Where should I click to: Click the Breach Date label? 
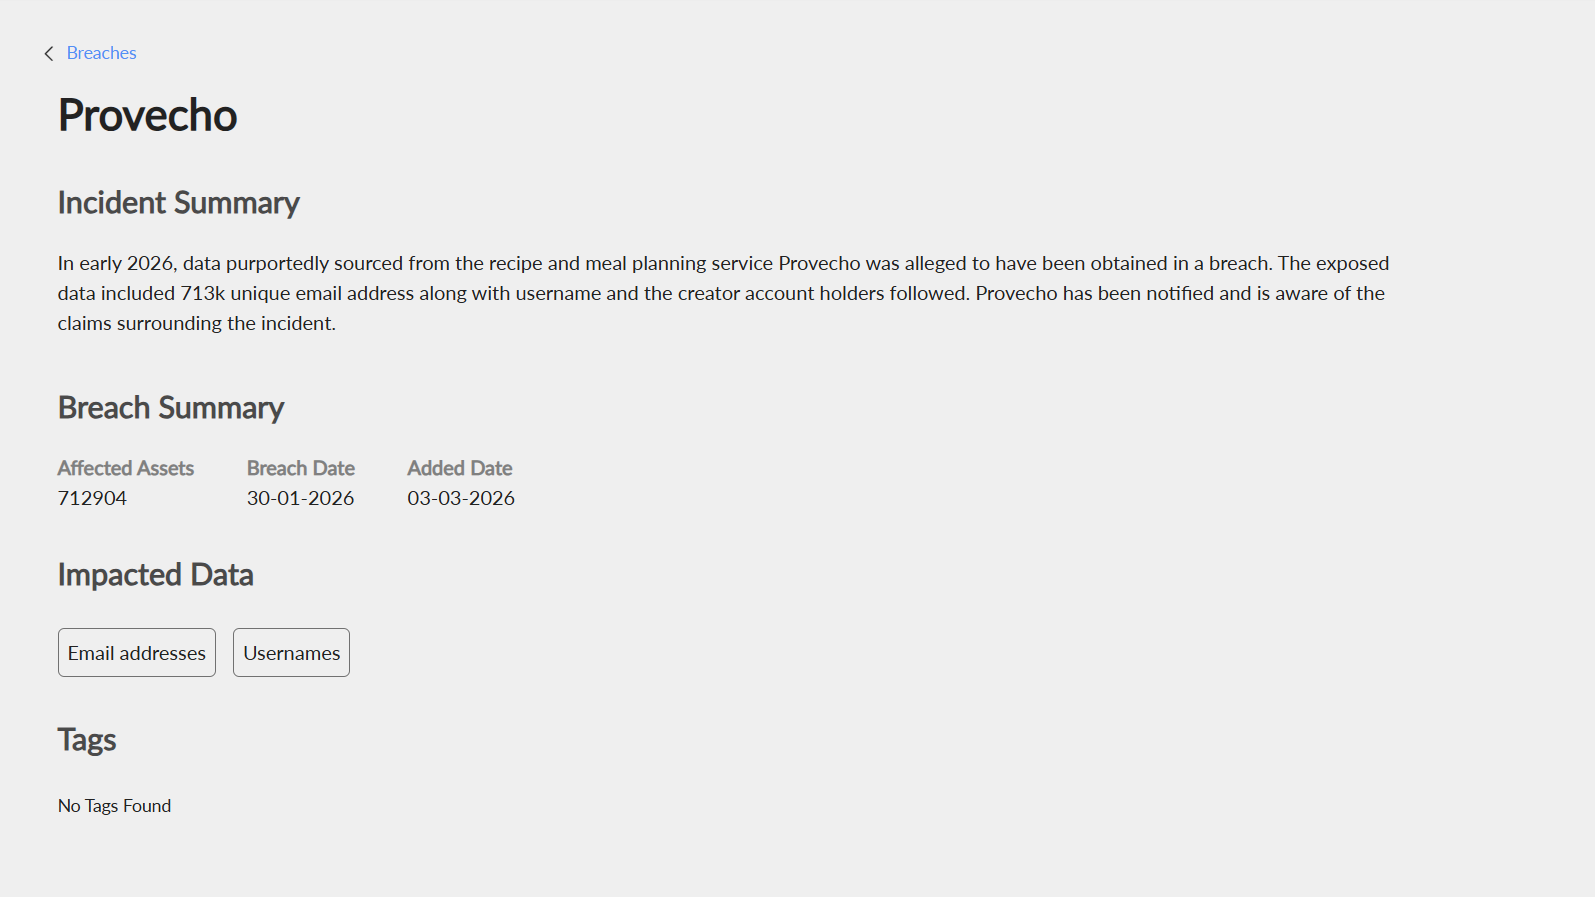tap(301, 468)
